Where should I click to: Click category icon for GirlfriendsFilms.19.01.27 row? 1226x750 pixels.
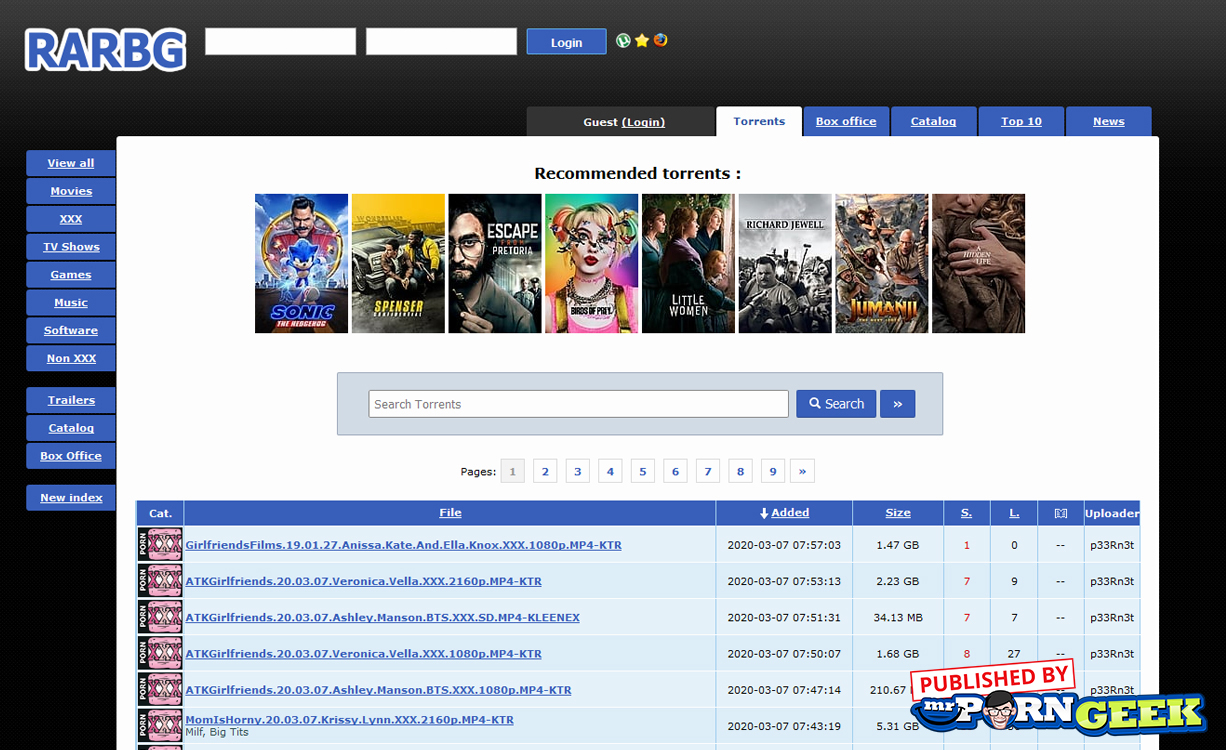[160, 545]
